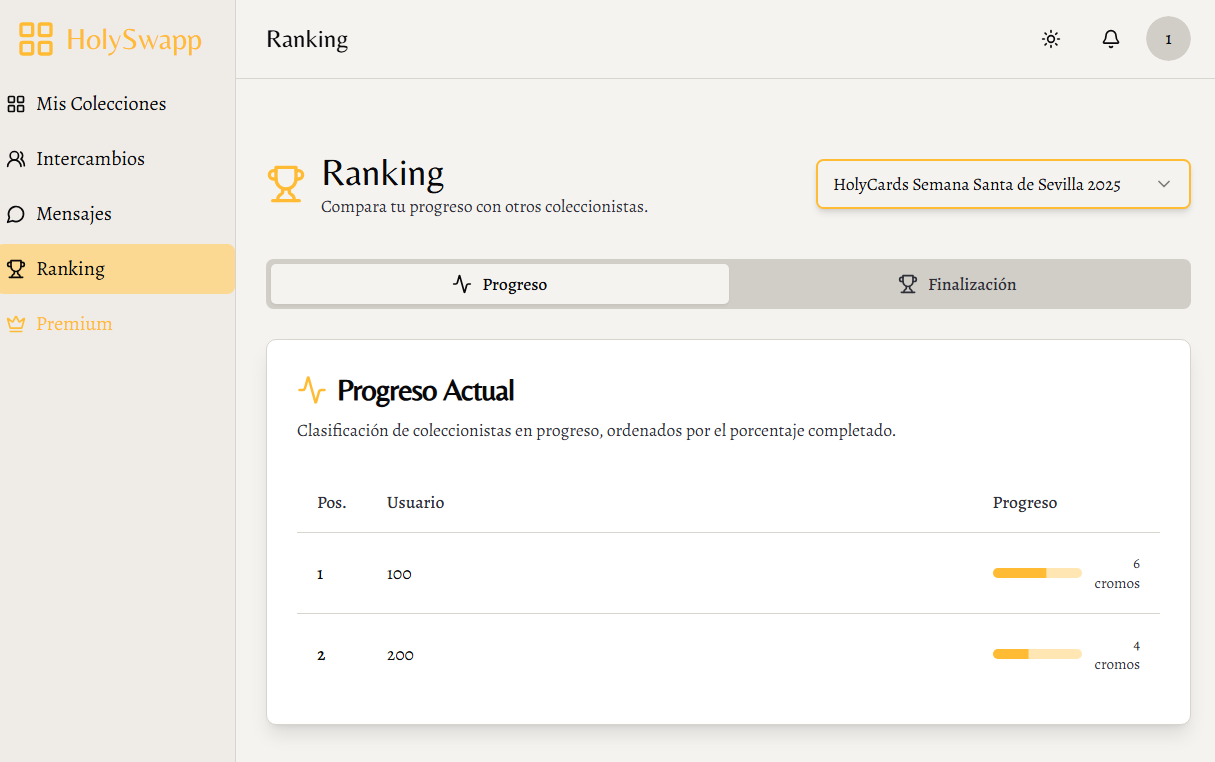Switch to the Finalización tab
The width and height of the screenshot is (1215, 762).
pos(958,284)
